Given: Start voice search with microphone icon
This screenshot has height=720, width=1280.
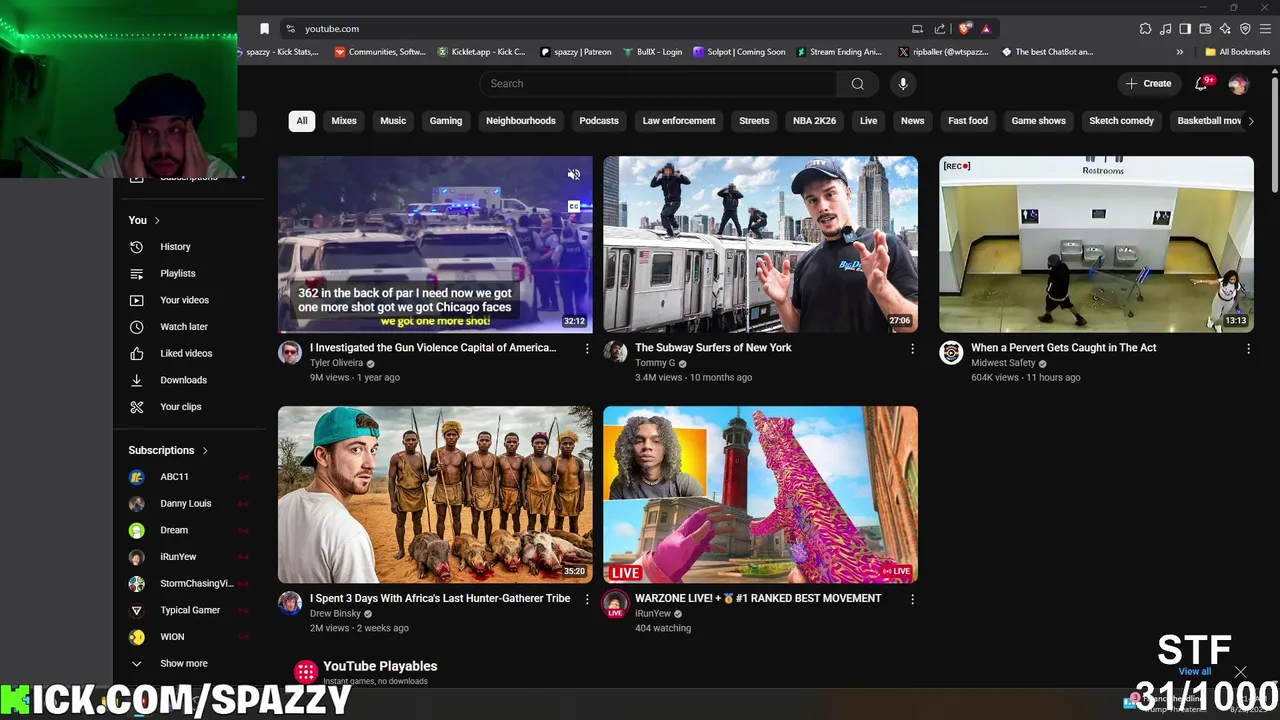Looking at the screenshot, I should [903, 84].
